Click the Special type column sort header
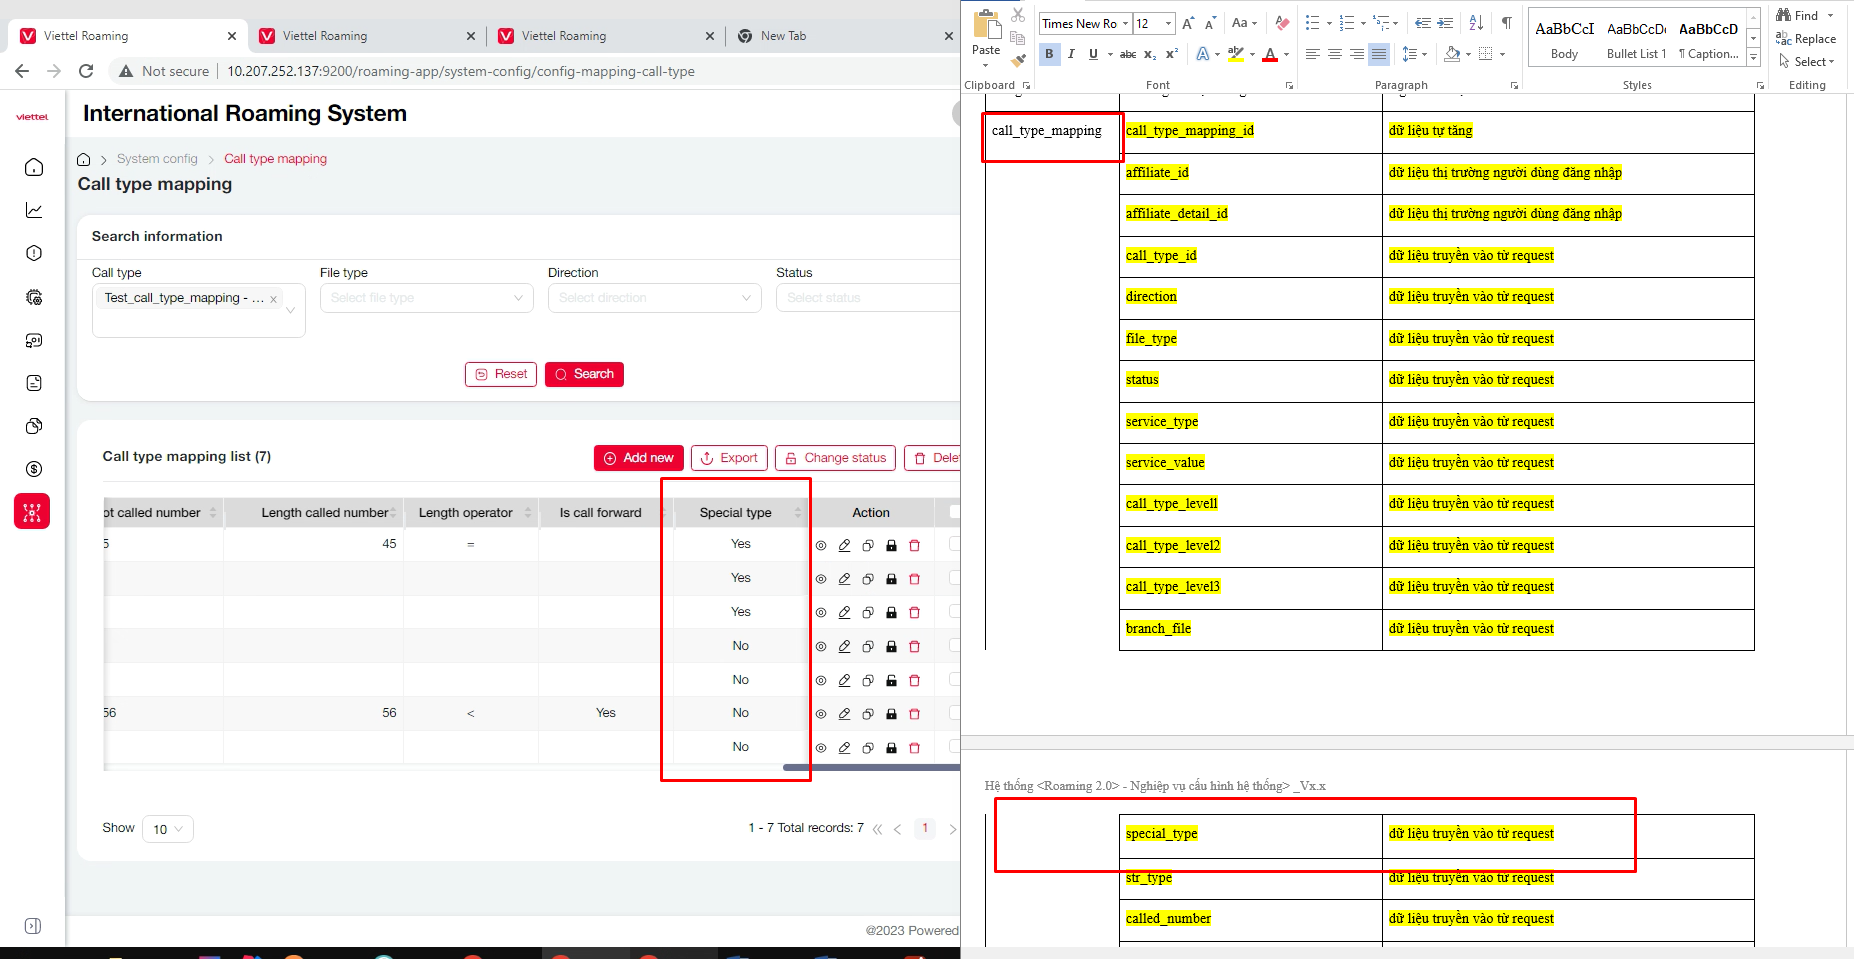This screenshot has height=959, width=1854. [736, 513]
